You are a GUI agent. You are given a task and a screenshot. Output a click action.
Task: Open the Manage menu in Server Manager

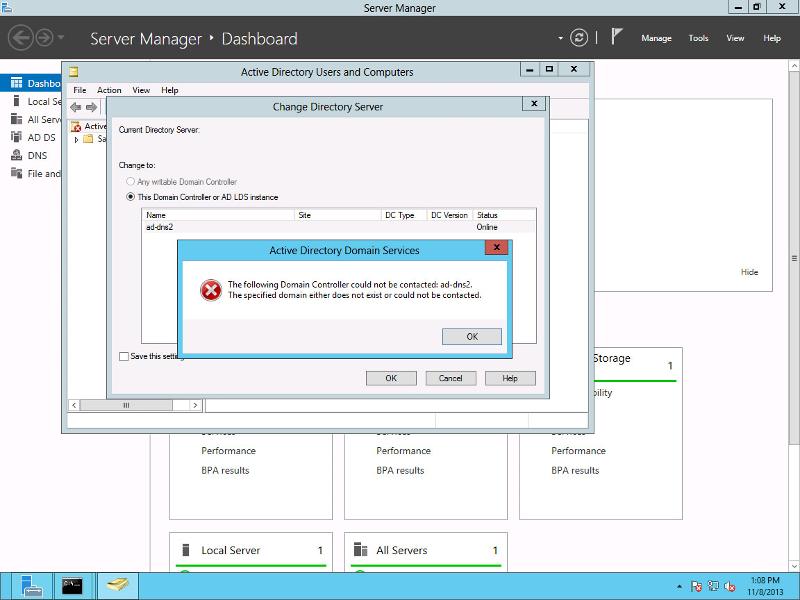656,38
